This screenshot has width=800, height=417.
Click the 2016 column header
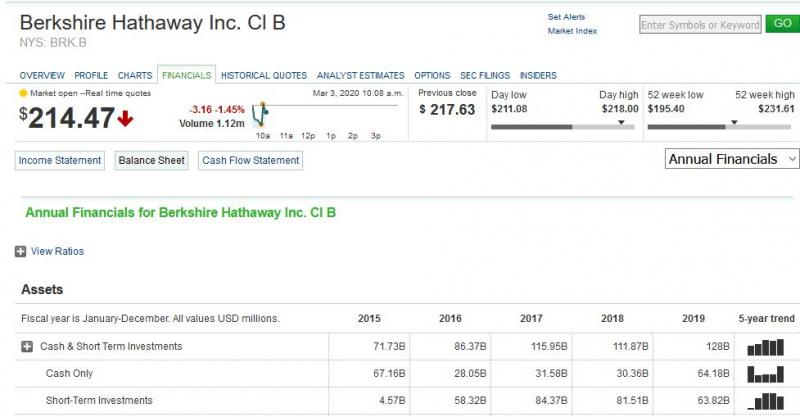(x=450, y=318)
